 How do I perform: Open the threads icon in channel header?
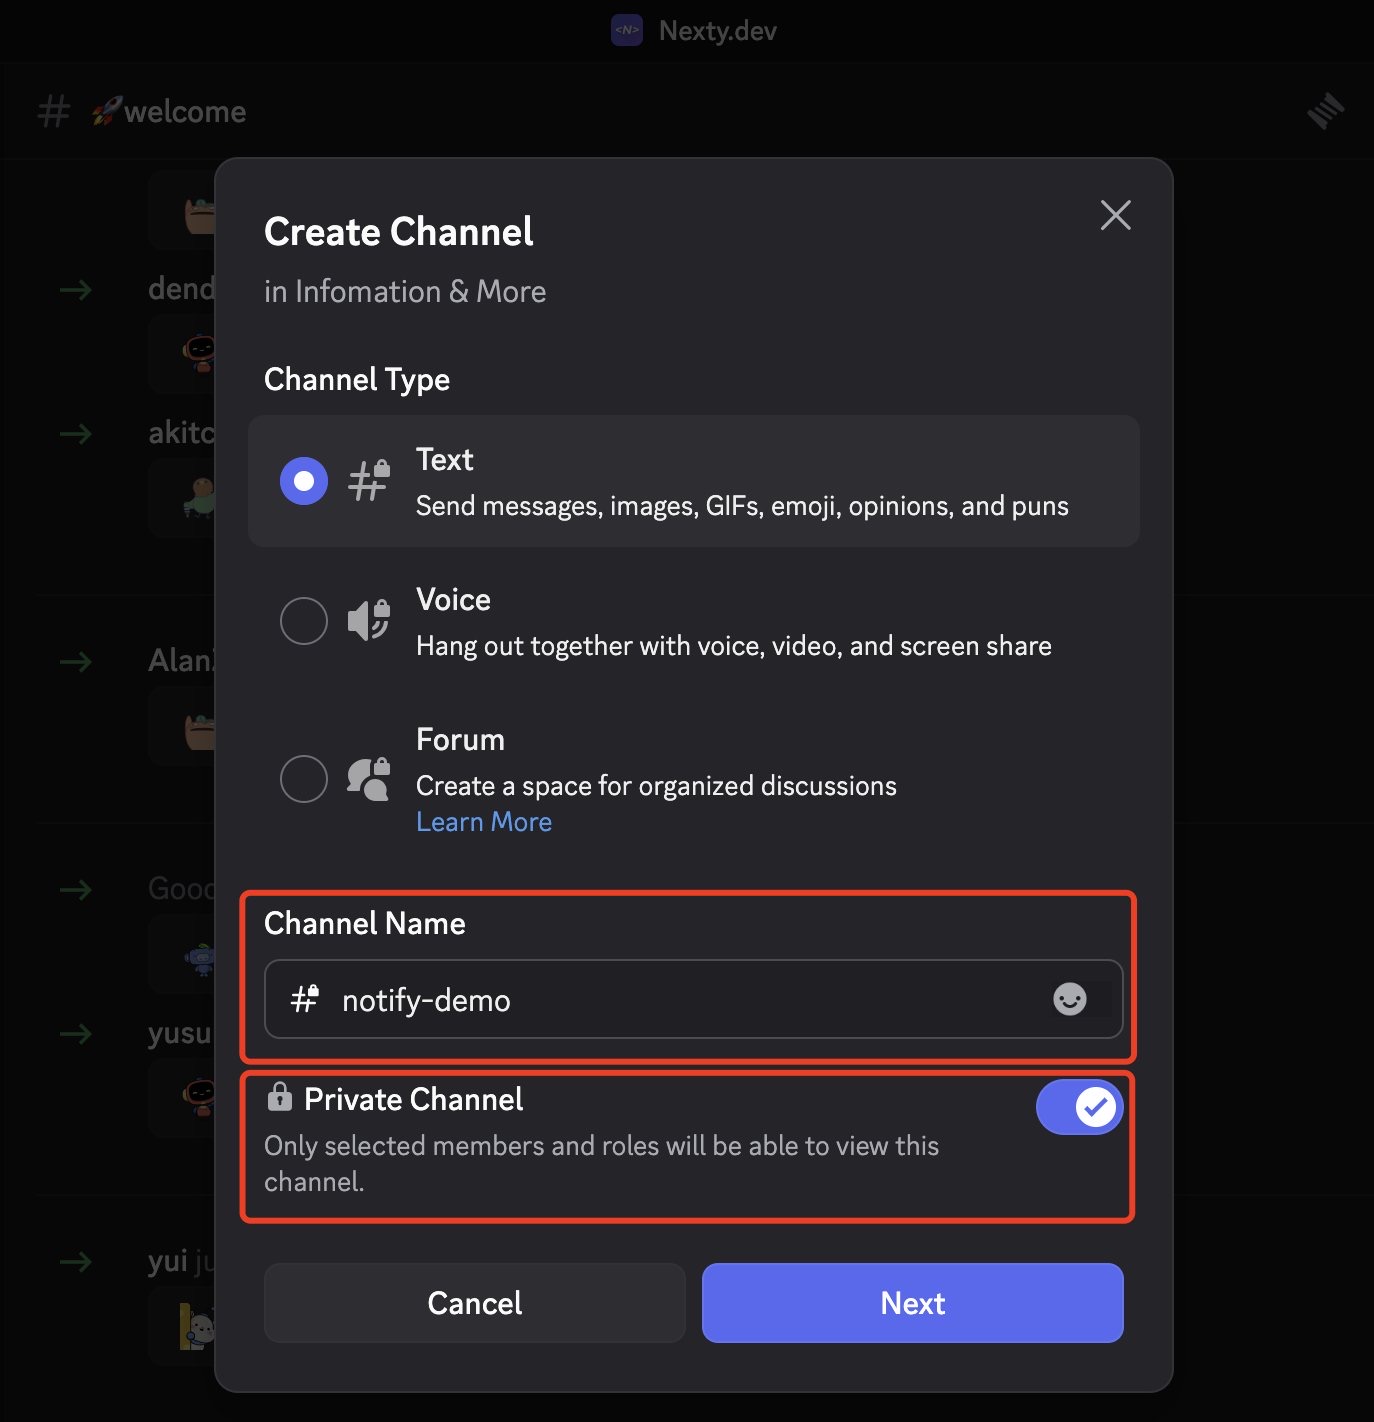tap(1325, 111)
